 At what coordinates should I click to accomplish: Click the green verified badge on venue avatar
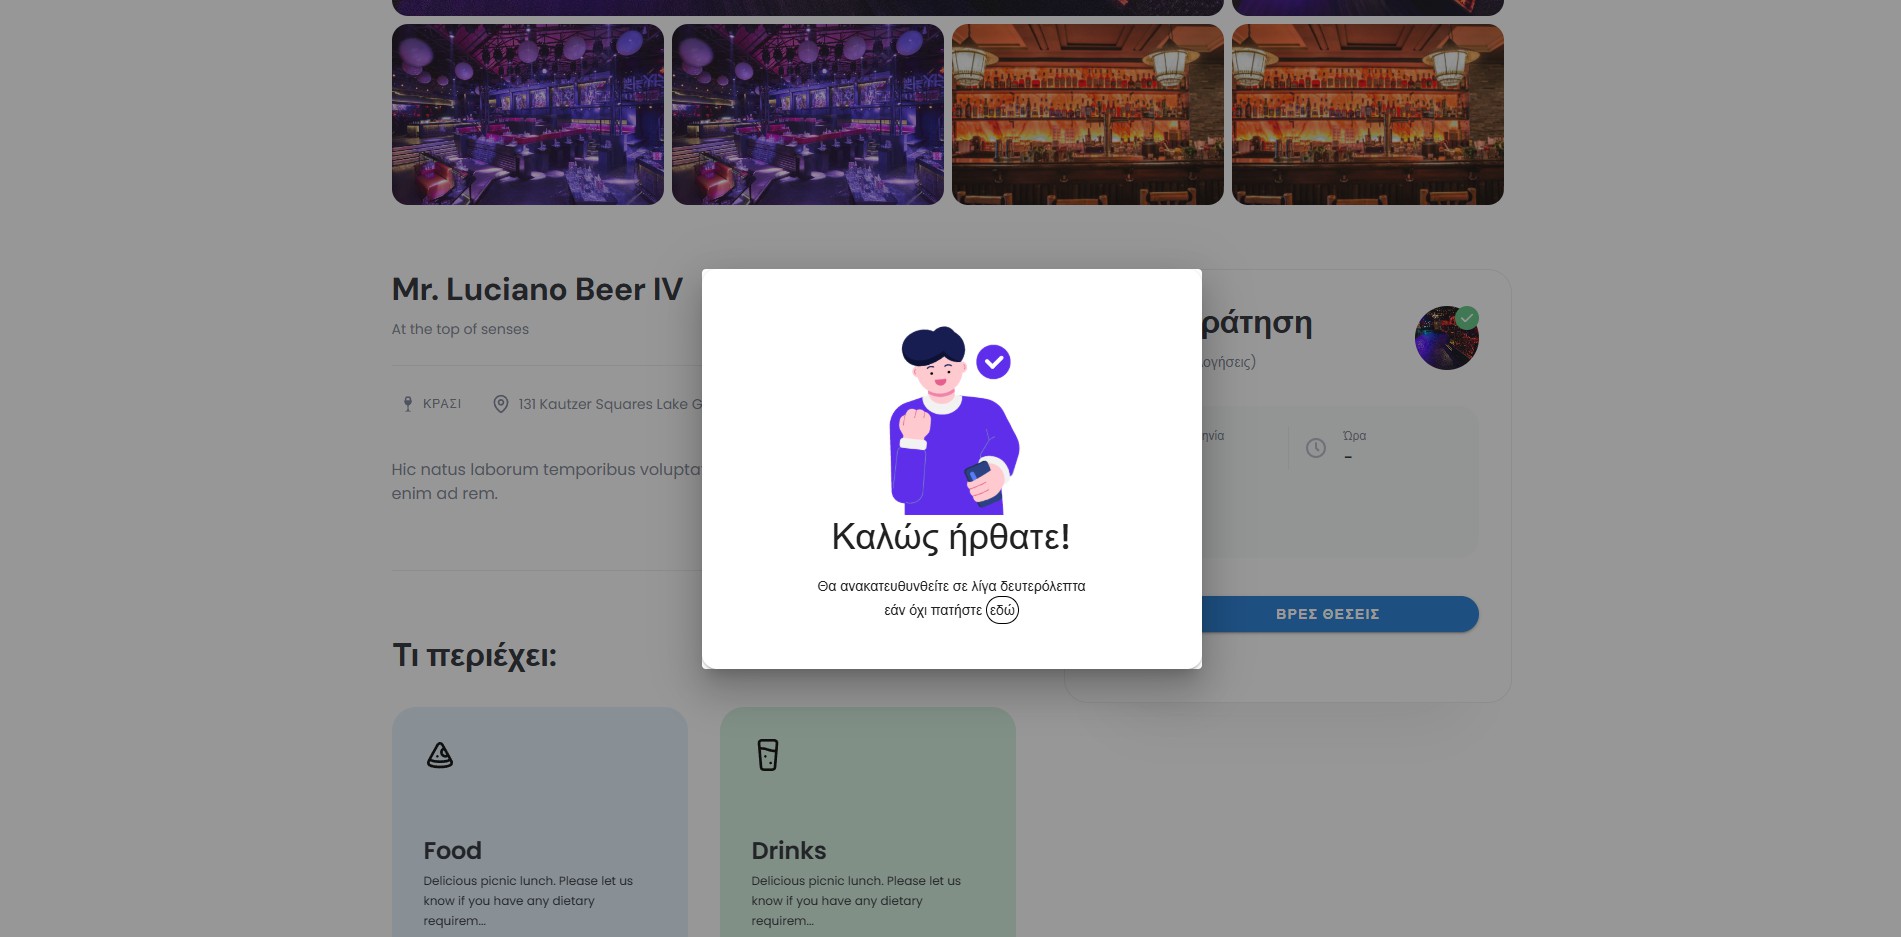pyautogui.click(x=1467, y=318)
